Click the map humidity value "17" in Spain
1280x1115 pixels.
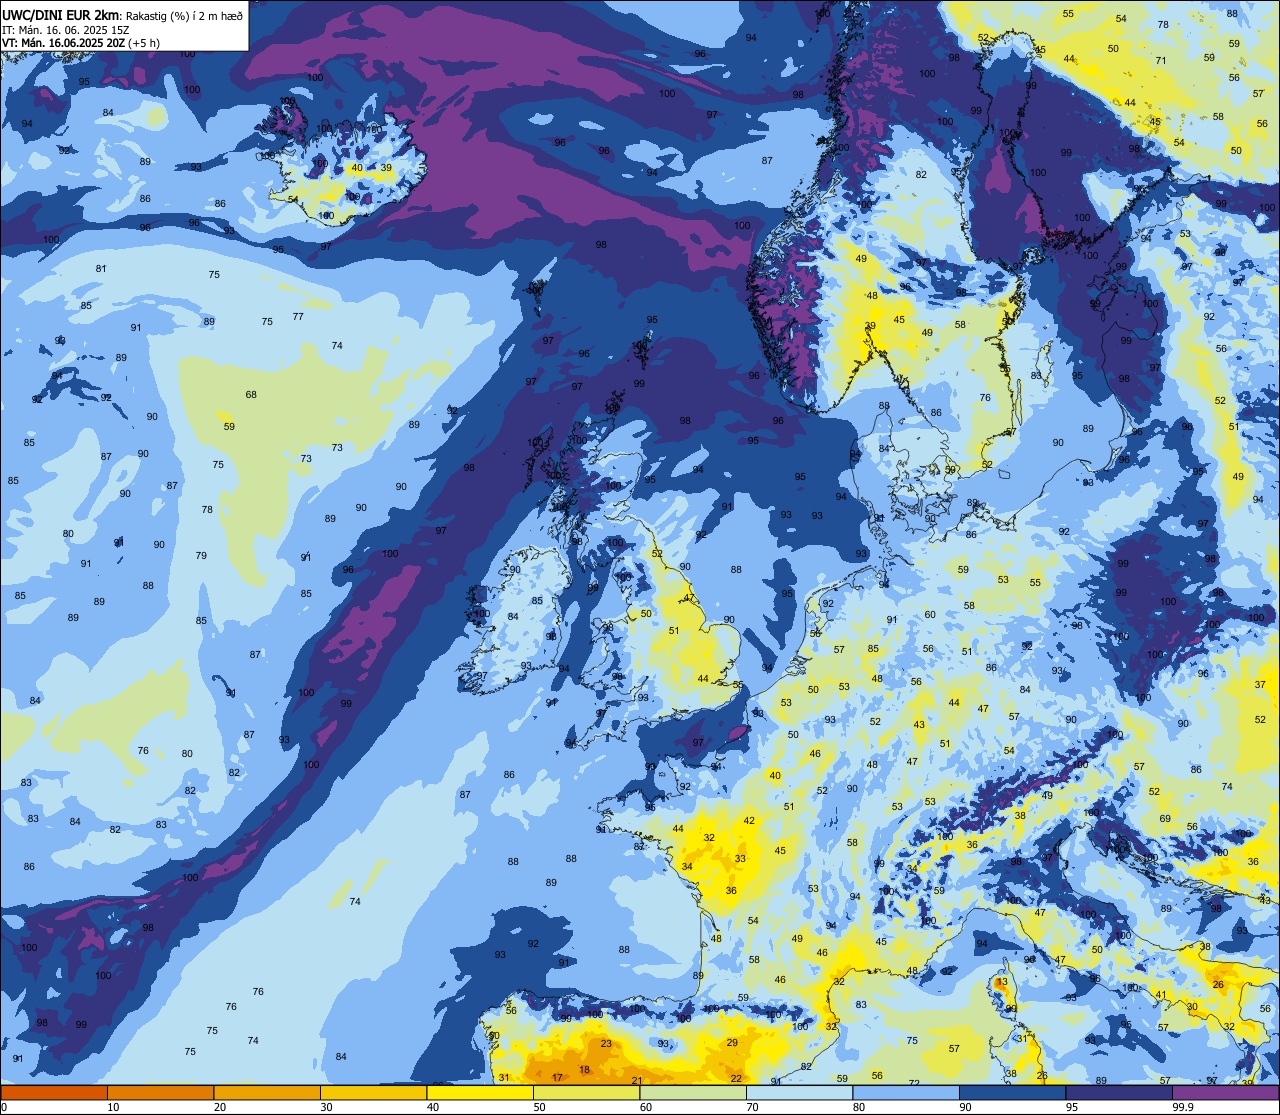[x=558, y=1077]
